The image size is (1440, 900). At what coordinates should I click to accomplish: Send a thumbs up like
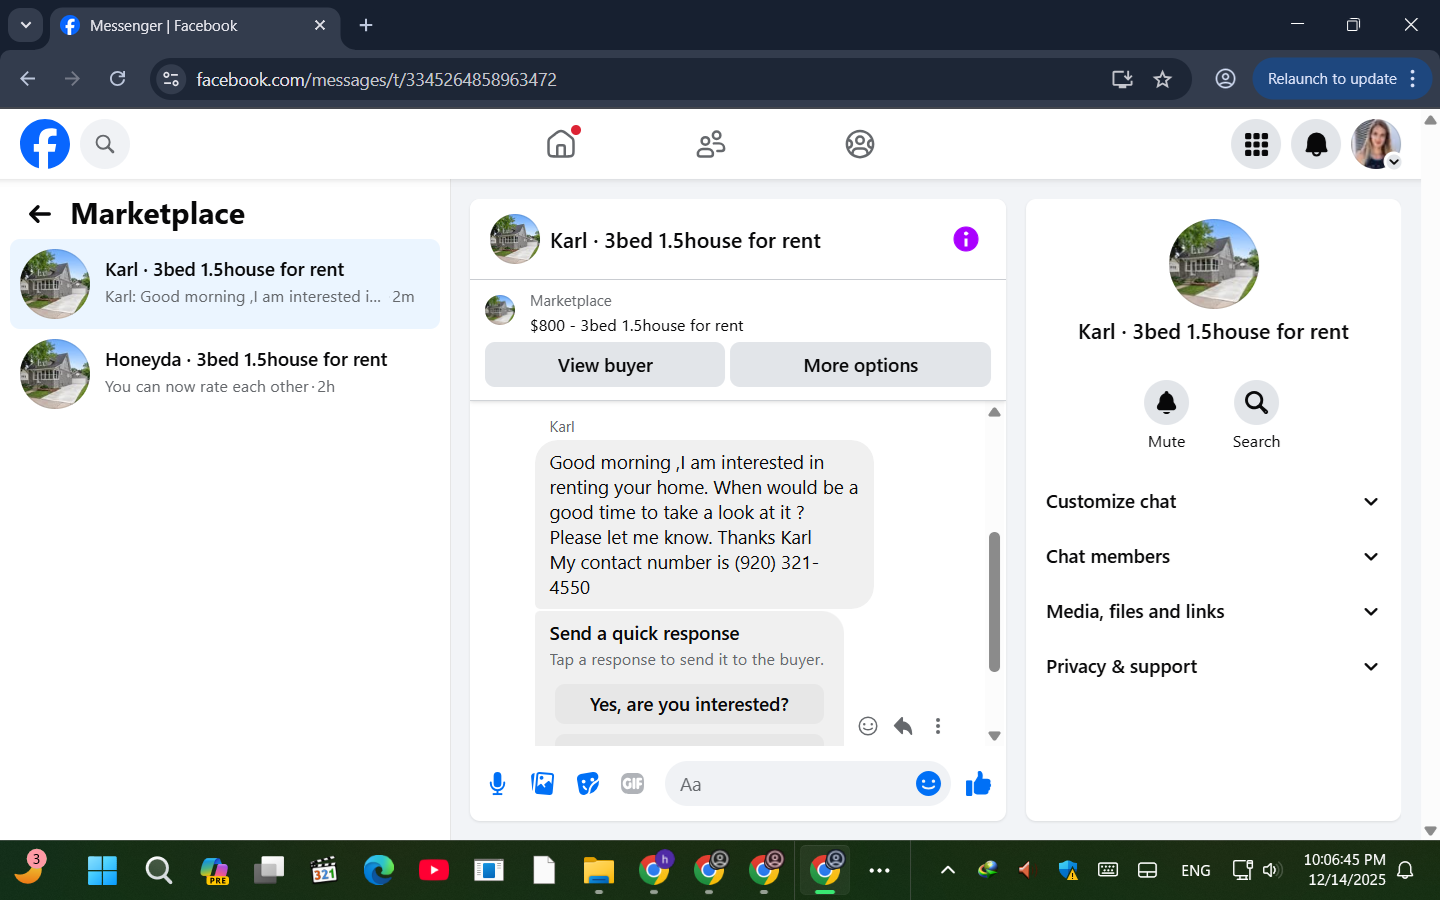point(978,784)
